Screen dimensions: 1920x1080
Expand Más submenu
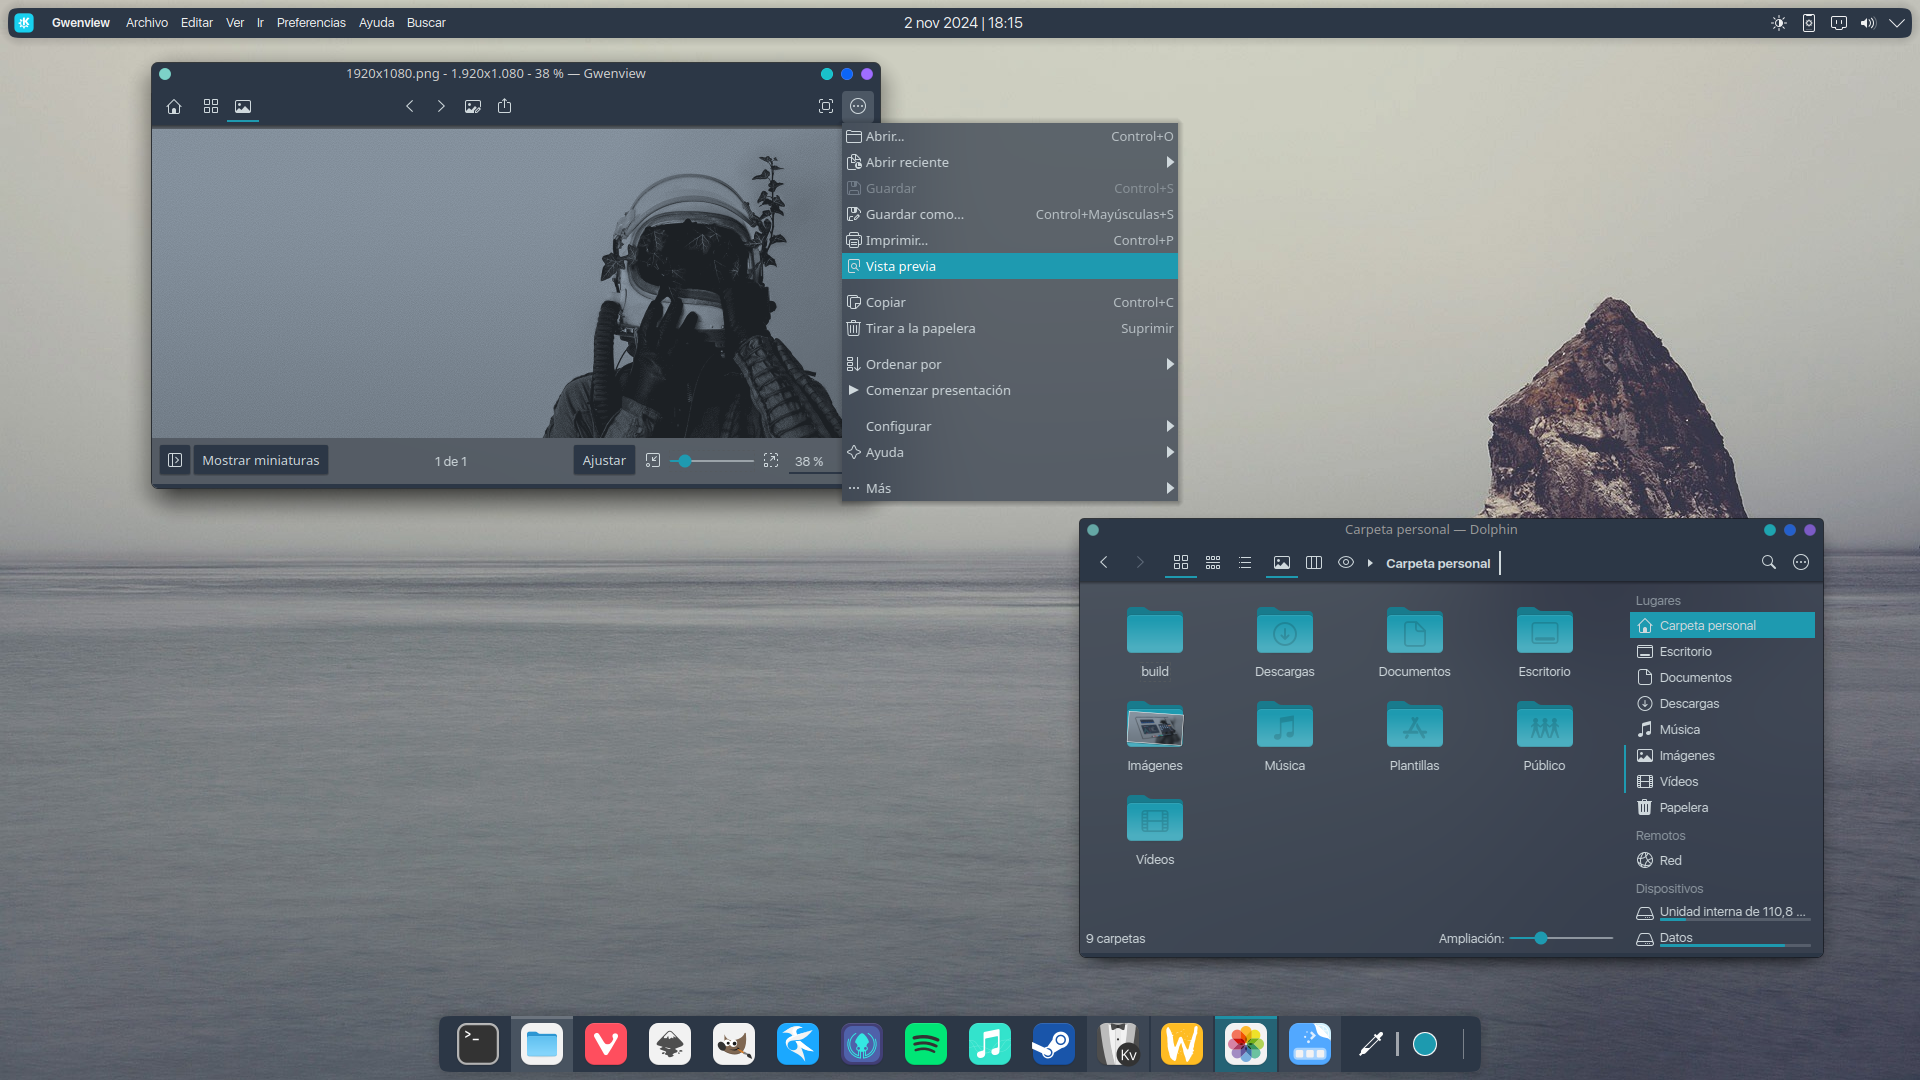[x=1010, y=488]
